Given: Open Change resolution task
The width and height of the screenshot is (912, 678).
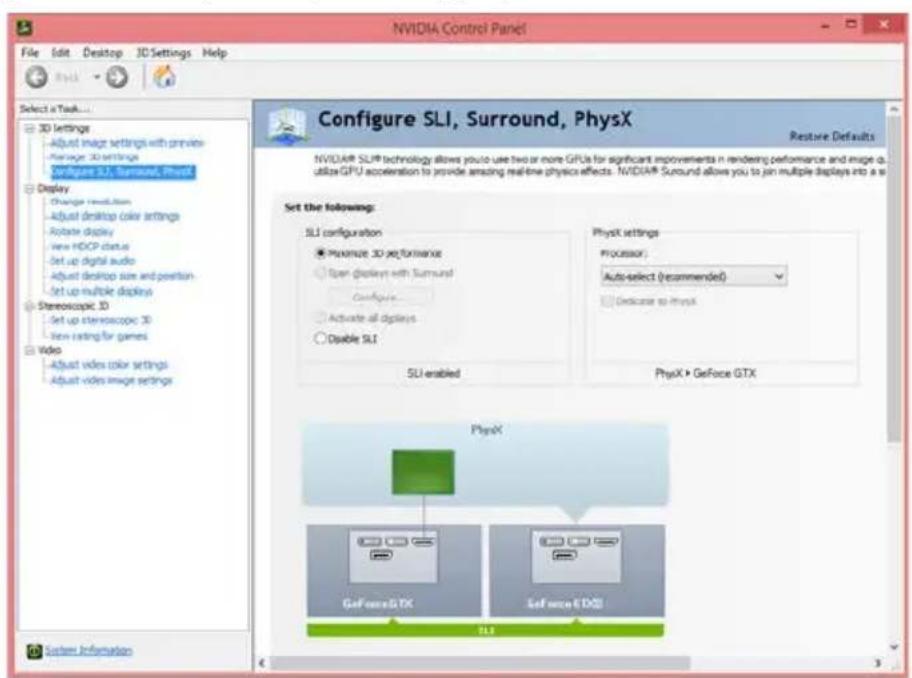Looking at the screenshot, I should [90, 202].
